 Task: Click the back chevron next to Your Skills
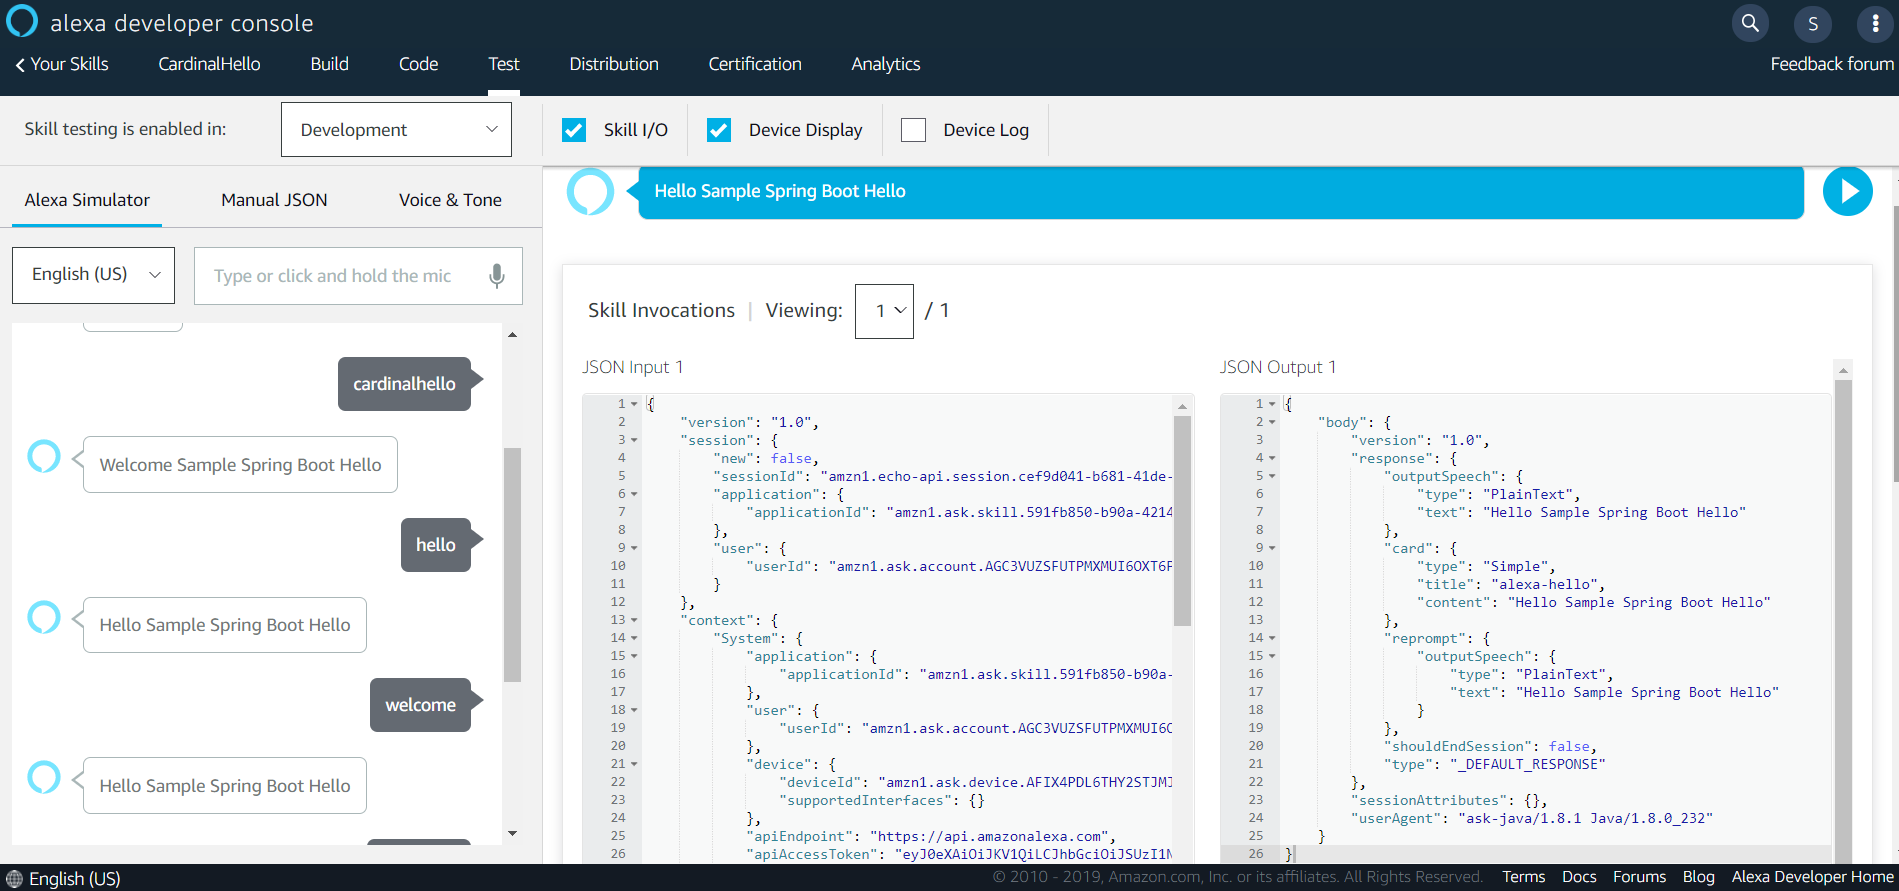point(20,65)
